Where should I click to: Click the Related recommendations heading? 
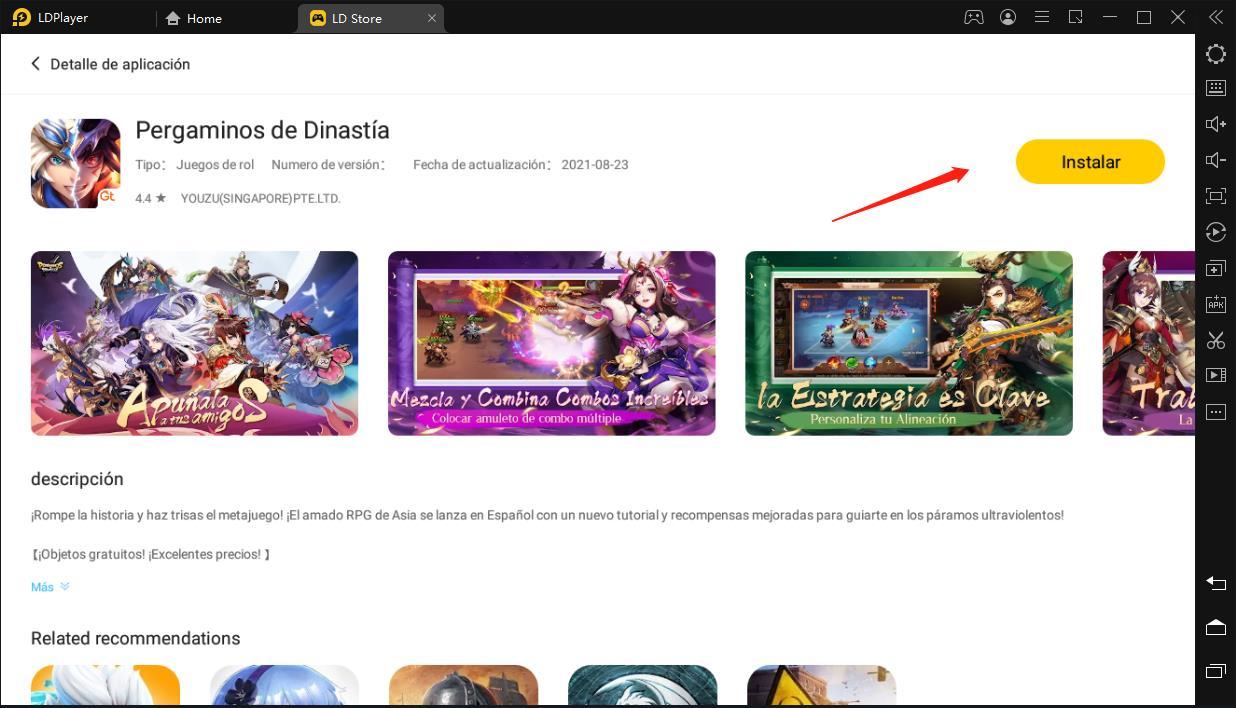[135, 638]
